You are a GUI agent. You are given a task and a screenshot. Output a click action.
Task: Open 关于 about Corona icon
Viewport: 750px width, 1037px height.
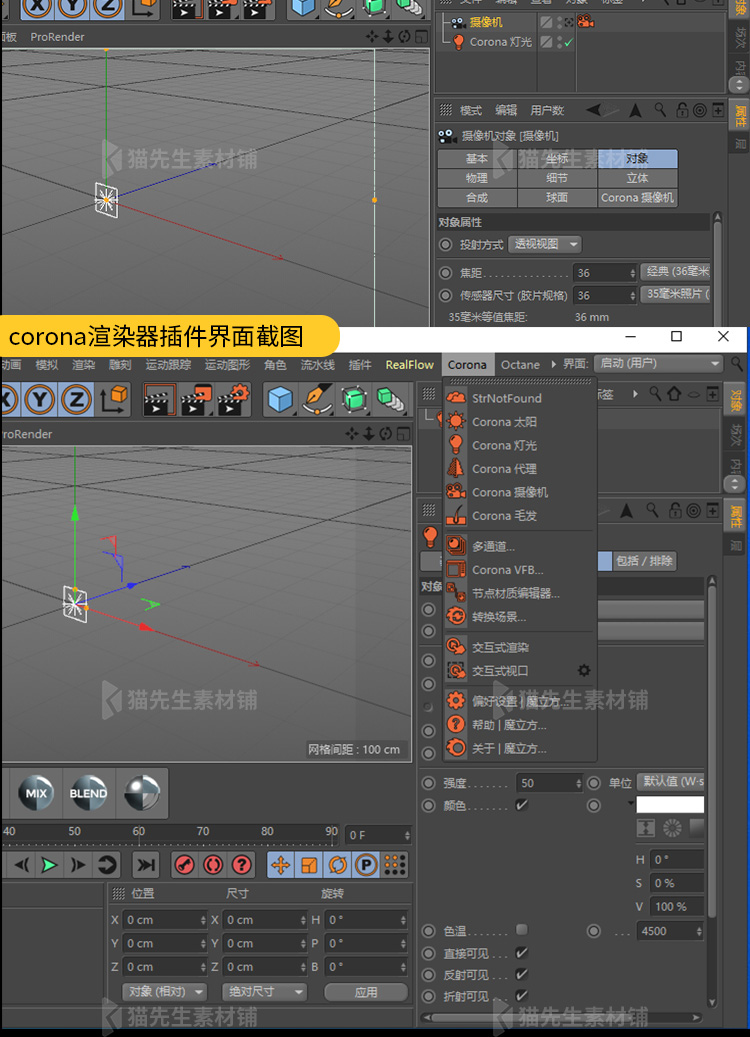pyautogui.click(x=456, y=748)
